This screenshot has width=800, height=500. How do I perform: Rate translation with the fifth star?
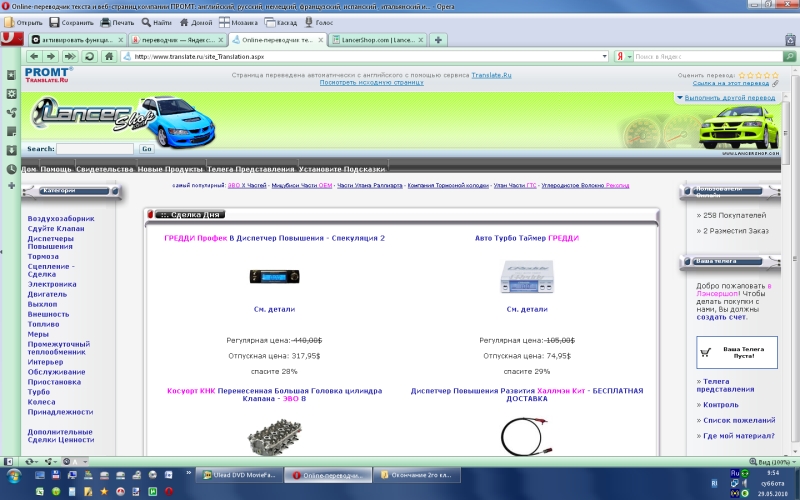(x=776, y=75)
